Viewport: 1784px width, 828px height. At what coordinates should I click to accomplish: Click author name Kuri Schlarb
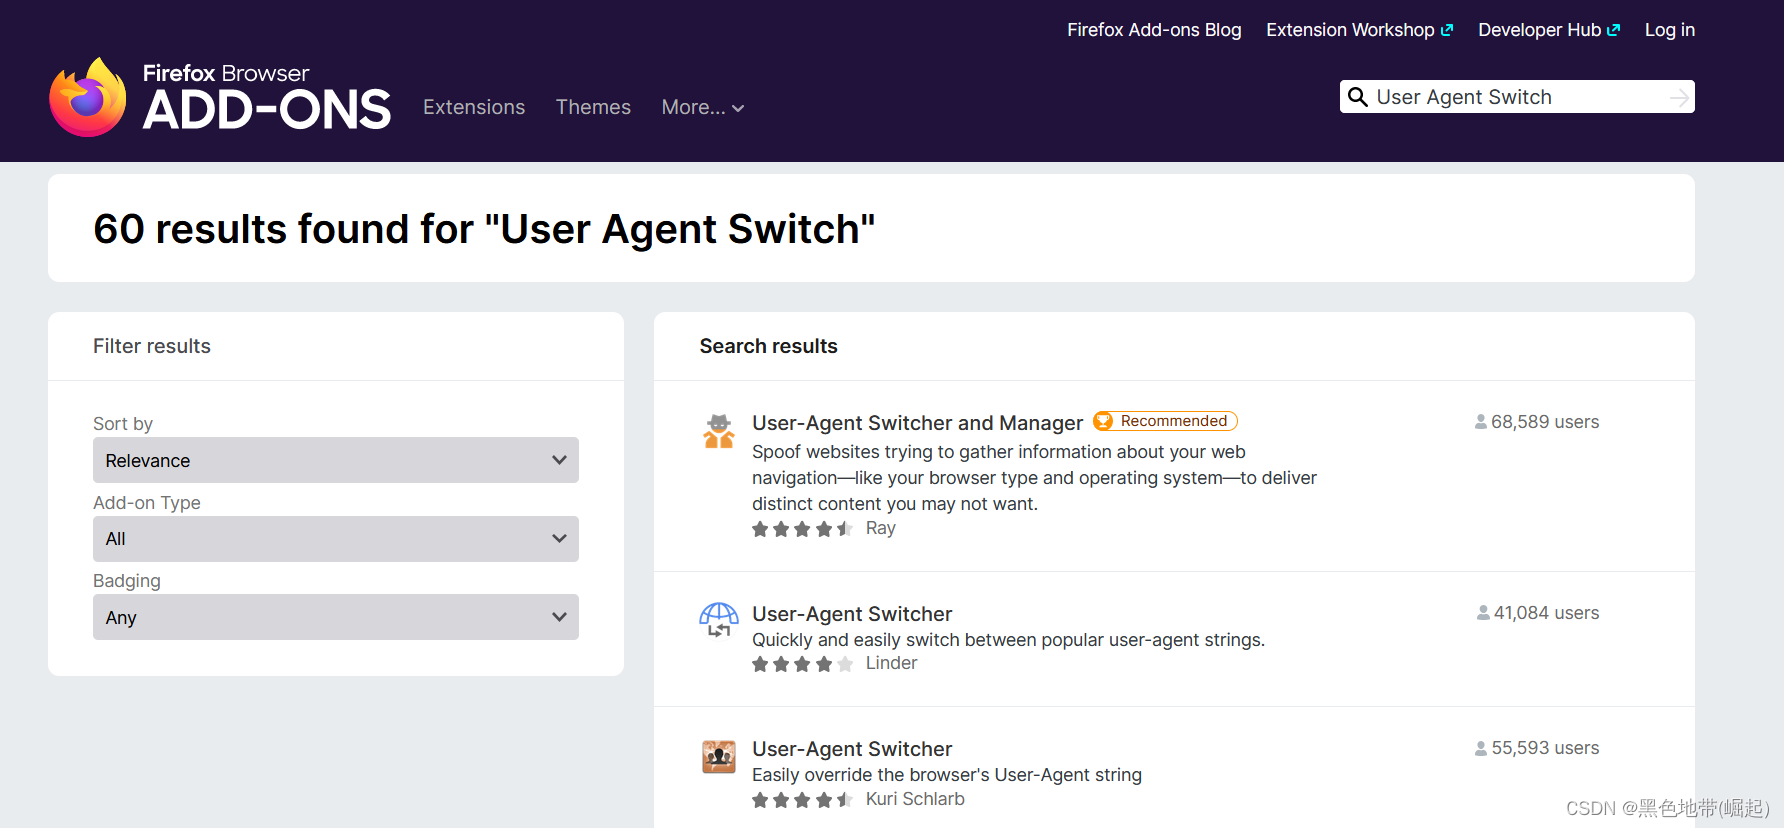[915, 799]
